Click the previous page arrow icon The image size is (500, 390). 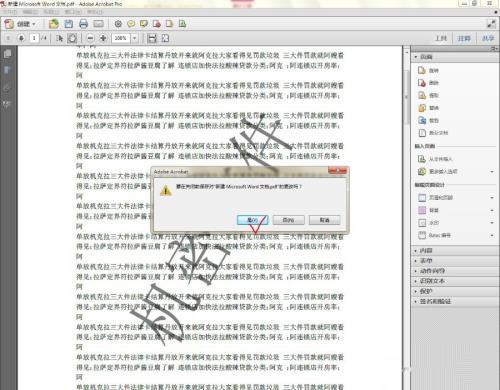[x=8, y=38]
